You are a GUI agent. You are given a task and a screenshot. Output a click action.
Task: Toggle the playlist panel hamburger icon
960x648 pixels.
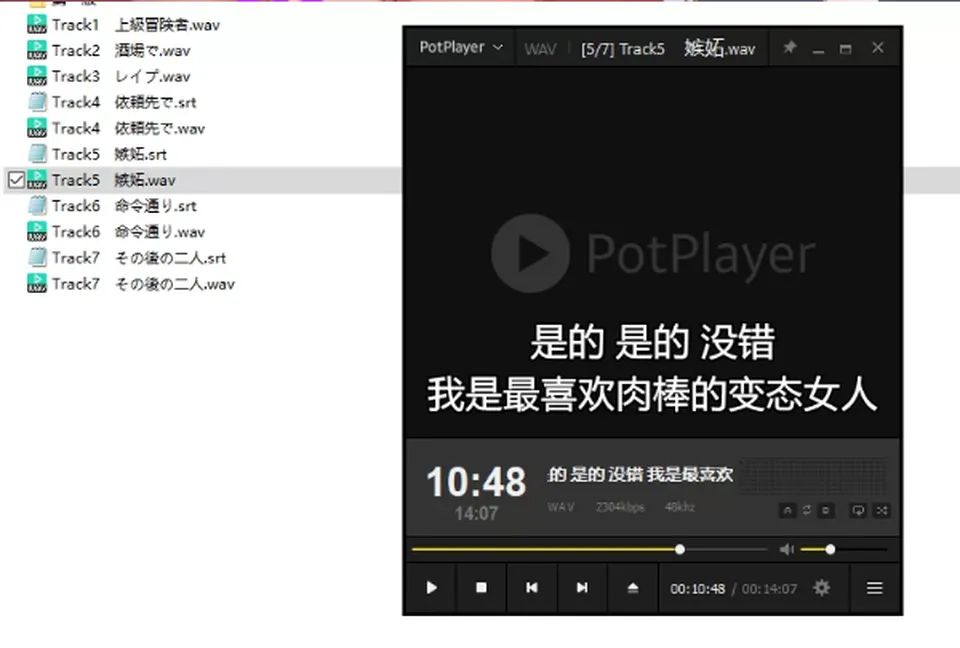coord(875,588)
